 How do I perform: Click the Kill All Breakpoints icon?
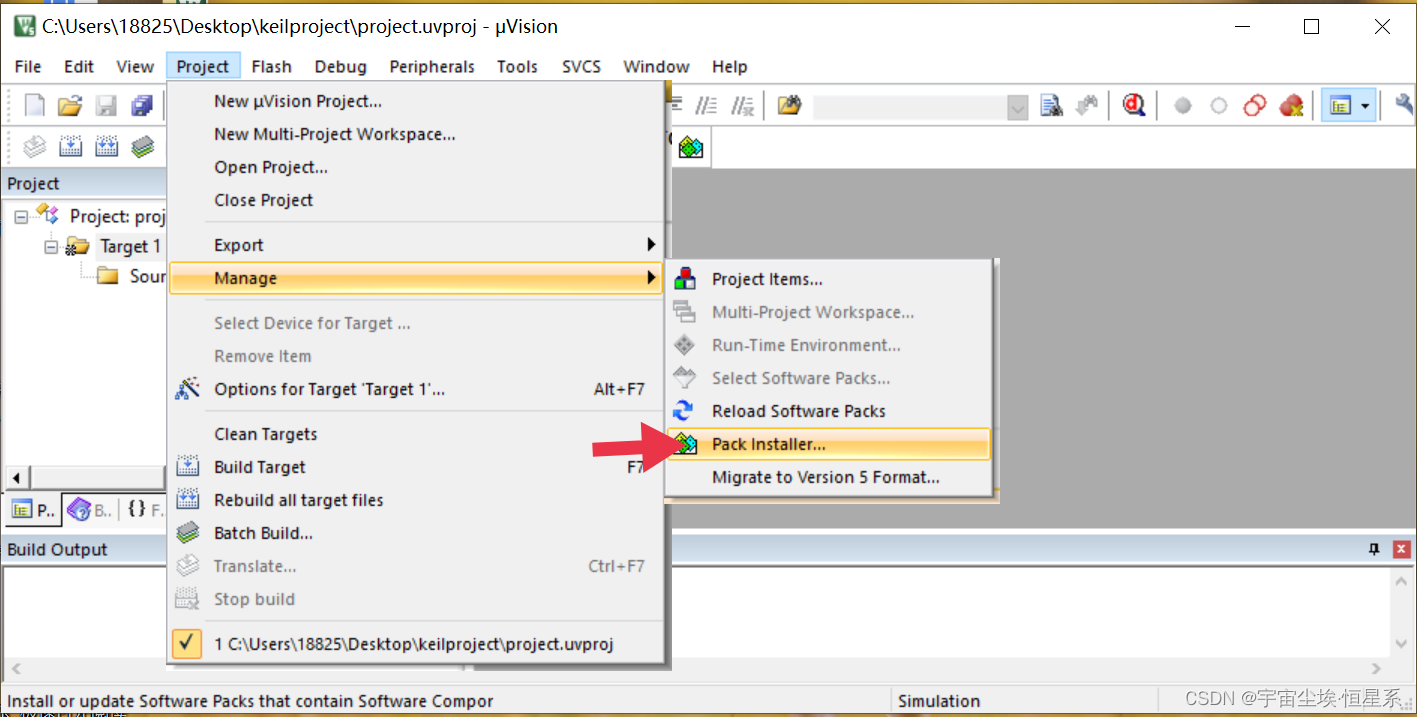pos(1291,105)
